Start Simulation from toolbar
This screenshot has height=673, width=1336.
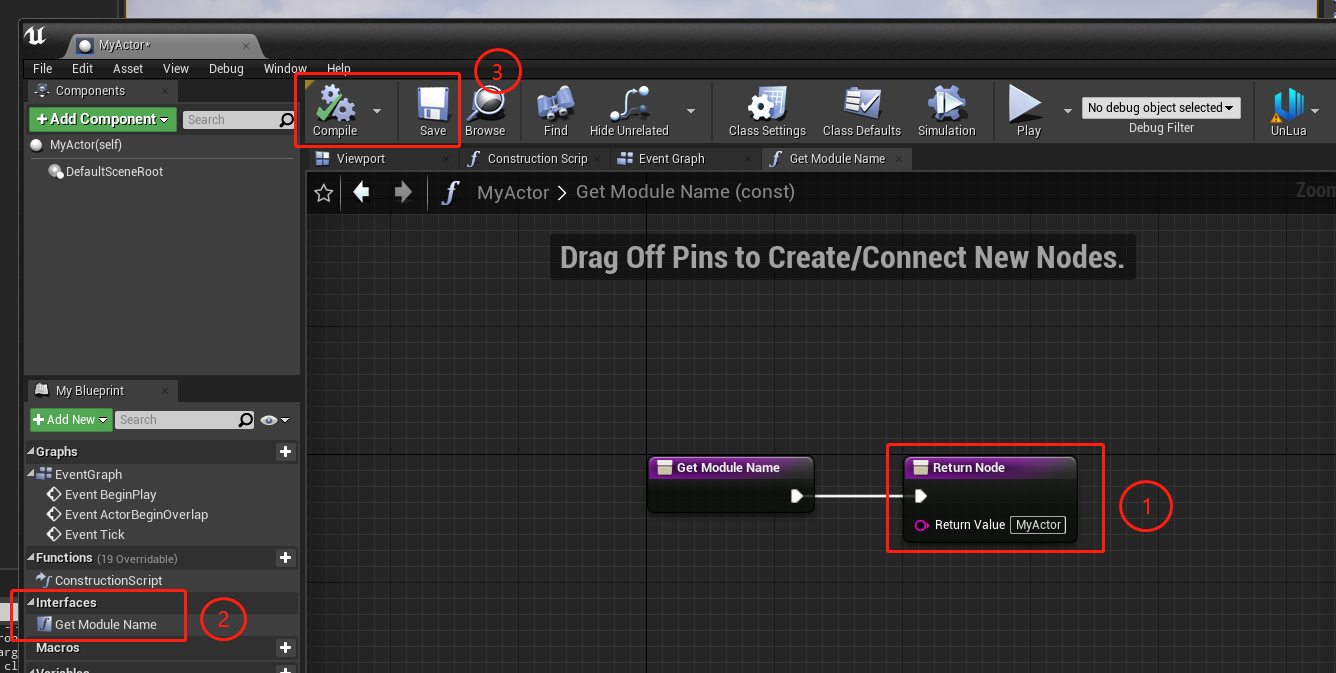click(x=946, y=110)
